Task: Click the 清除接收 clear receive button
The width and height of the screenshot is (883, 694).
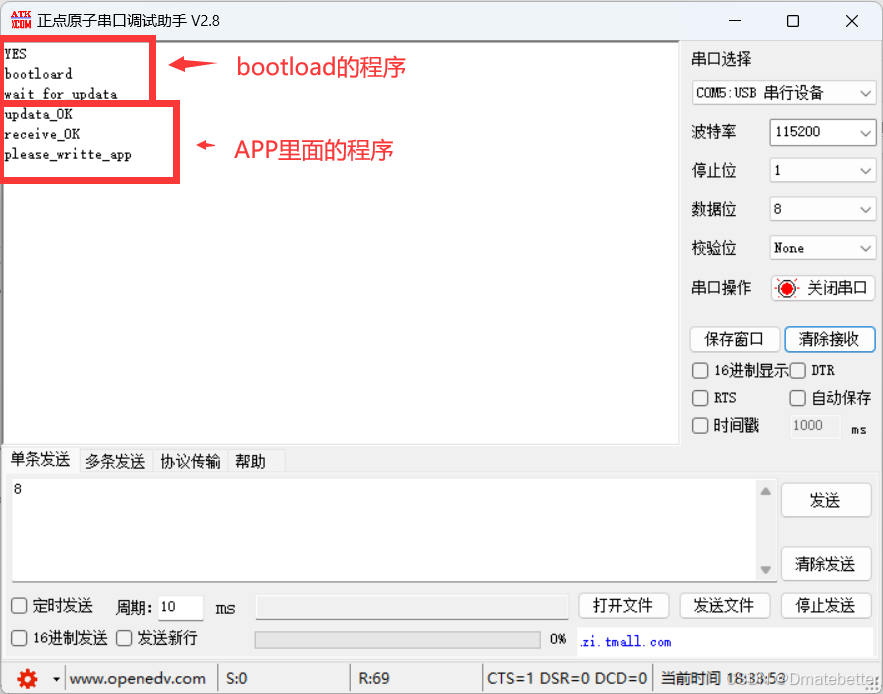Action: 830,339
